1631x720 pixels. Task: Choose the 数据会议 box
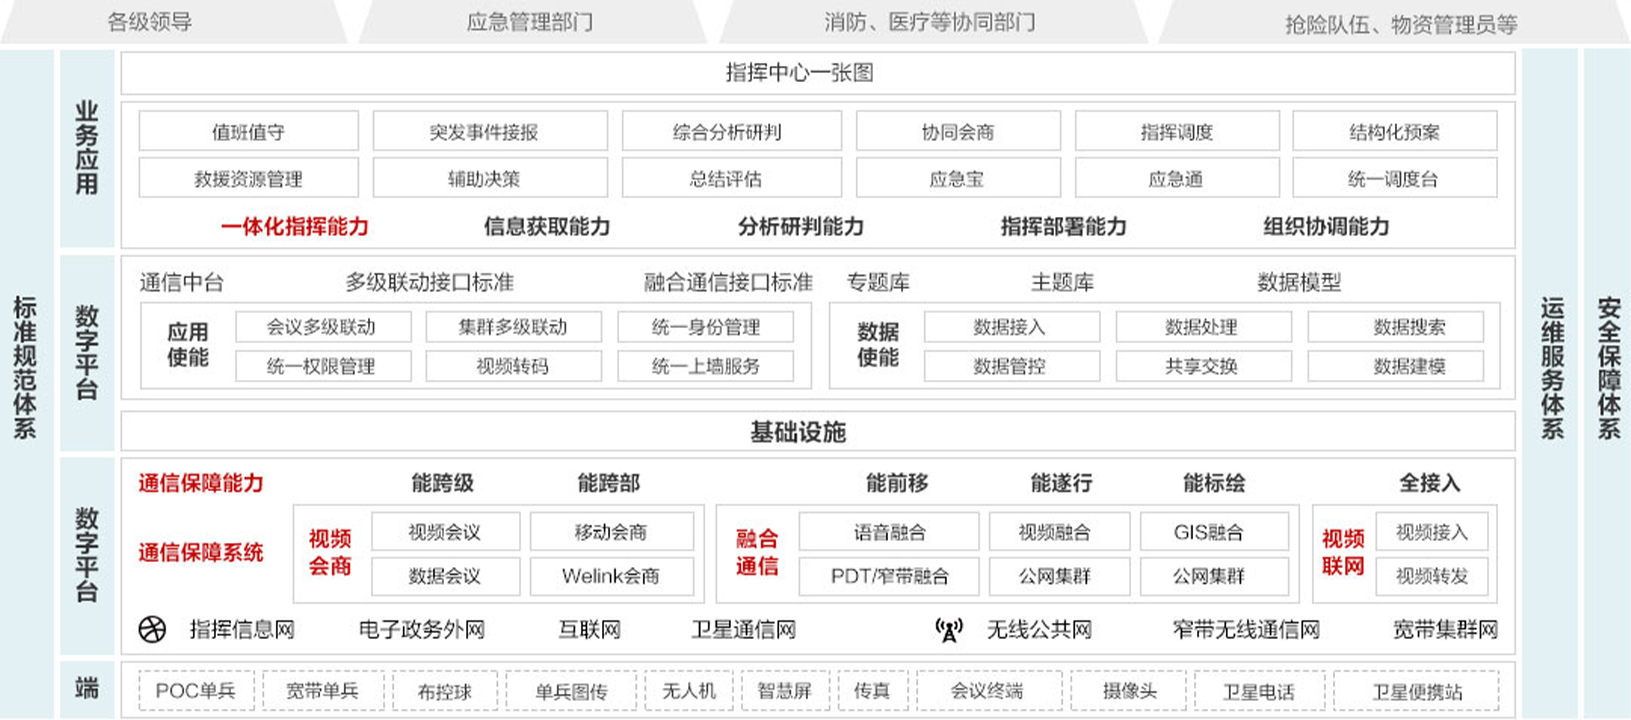pyautogui.click(x=446, y=576)
